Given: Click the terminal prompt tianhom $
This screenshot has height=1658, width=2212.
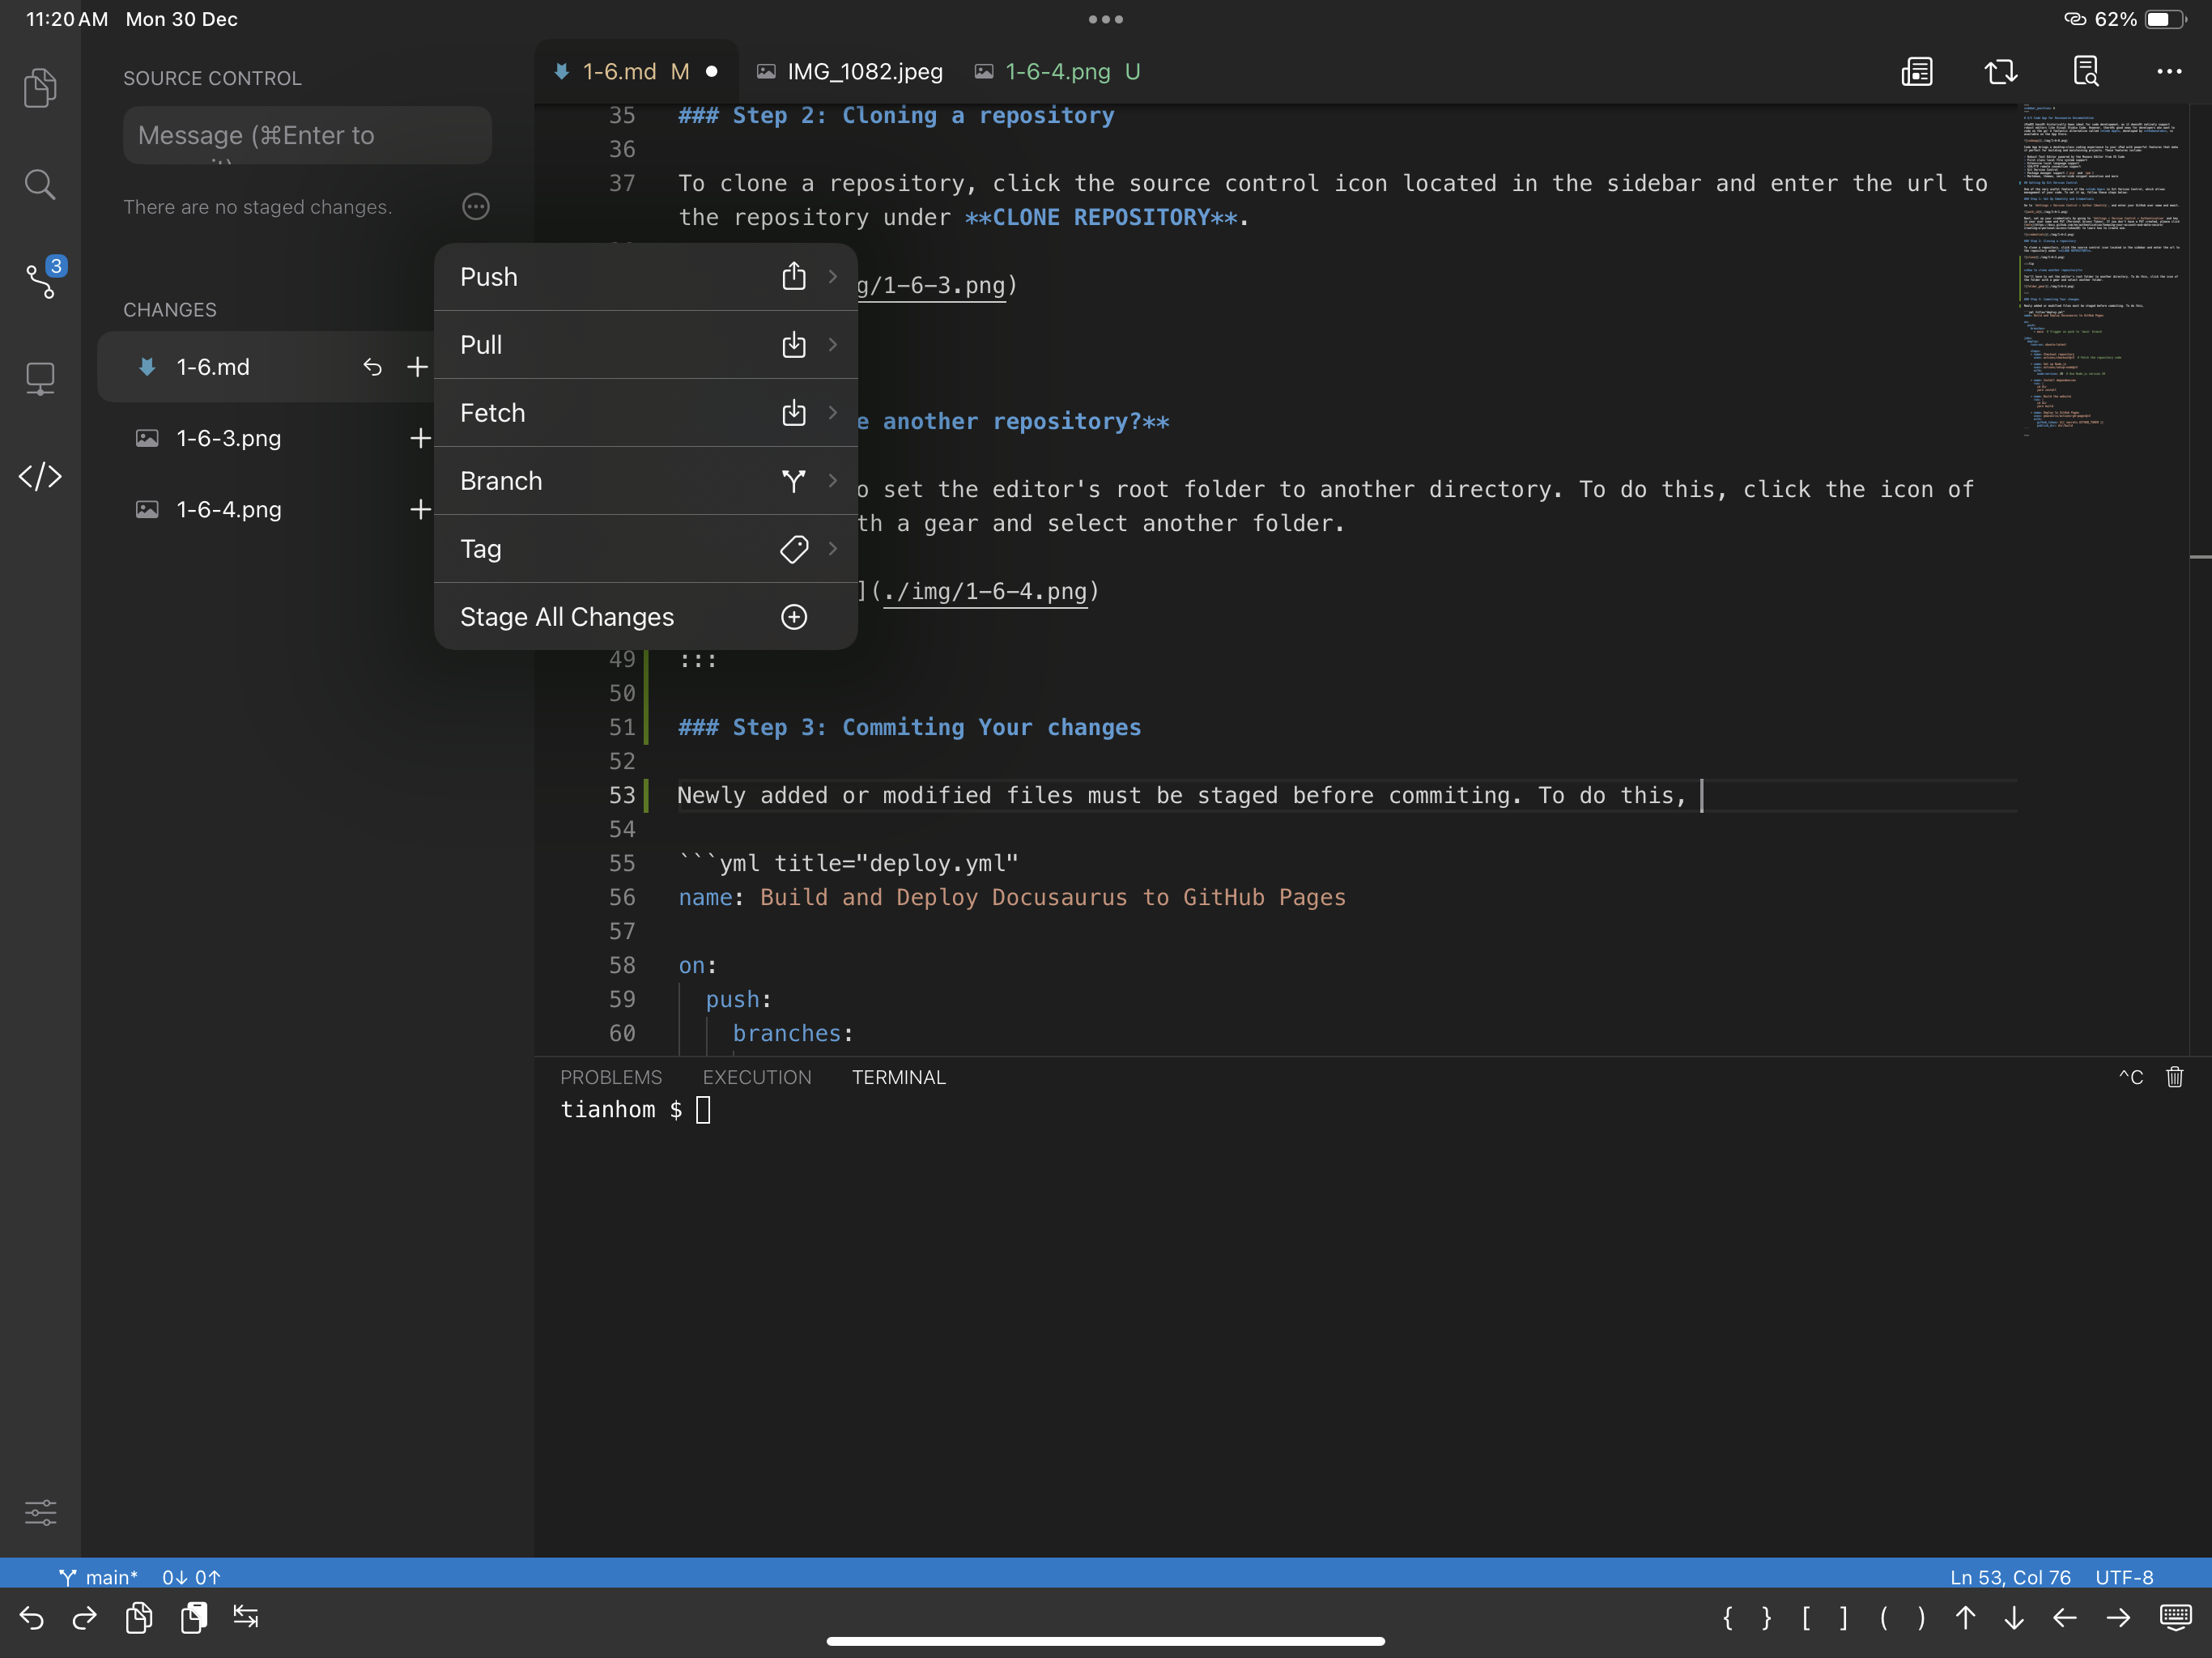Looking at the screenshot, I should 621,1110.
